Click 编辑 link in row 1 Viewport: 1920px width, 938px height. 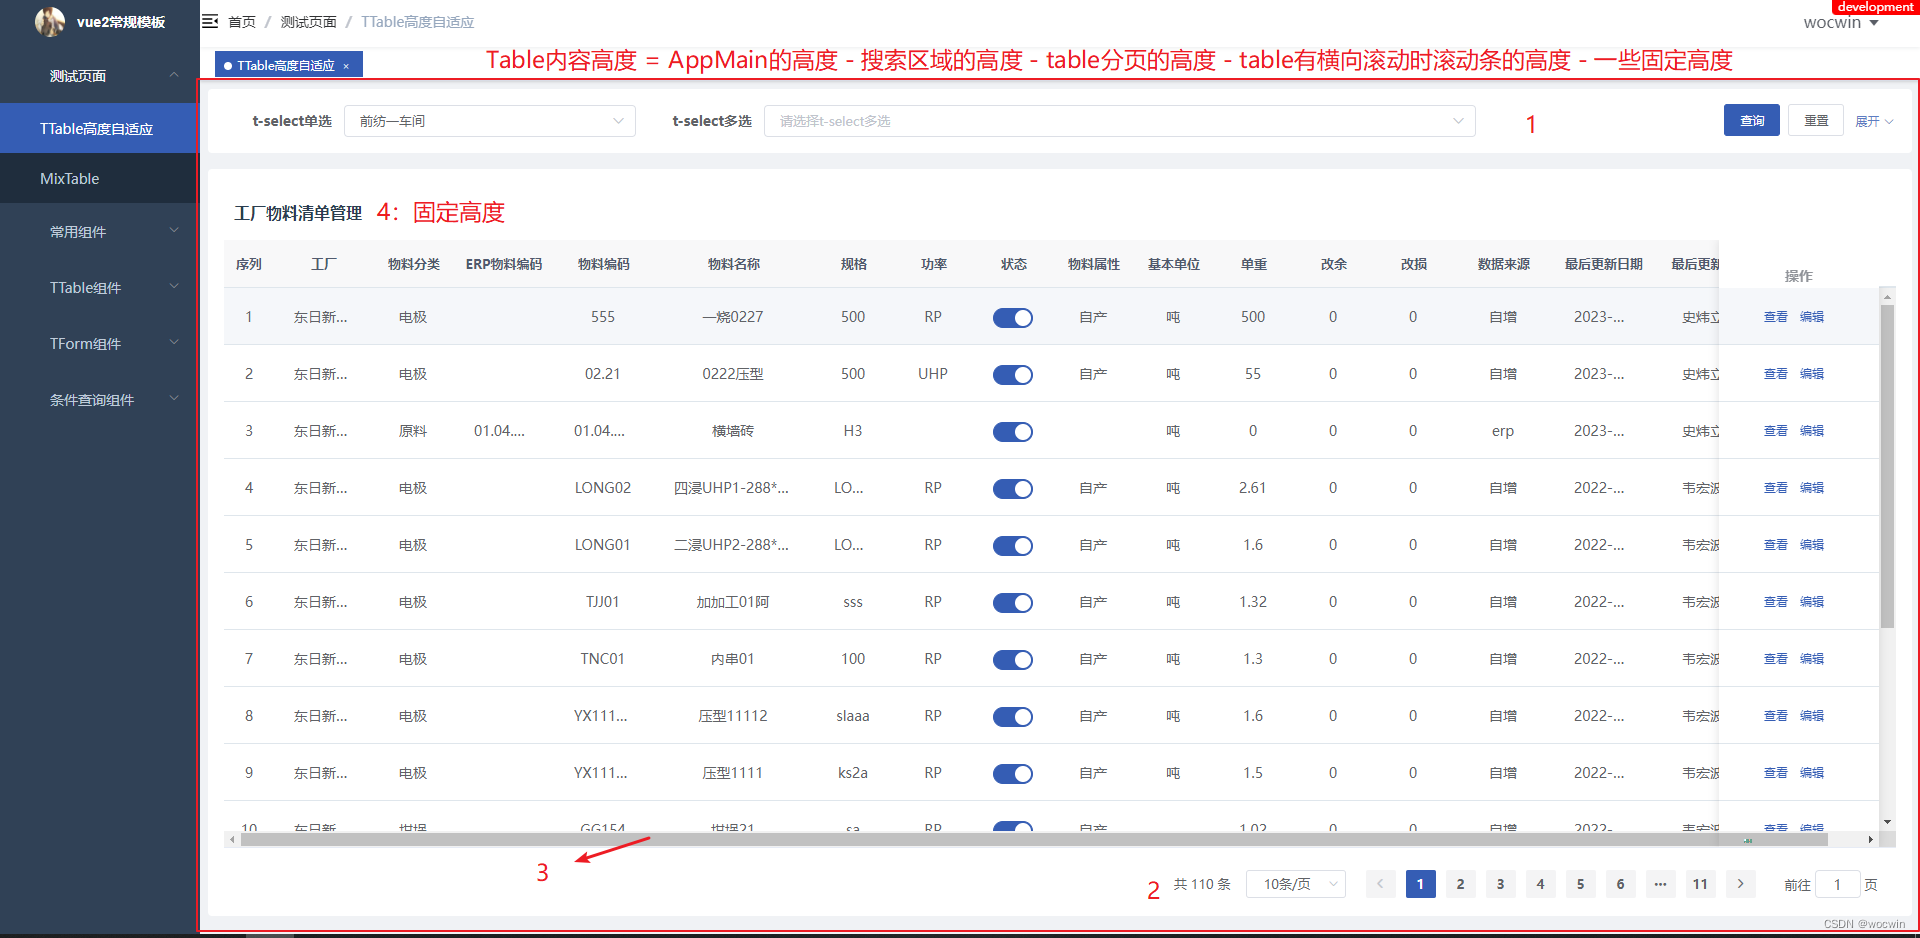click(x=1812, y=317)
